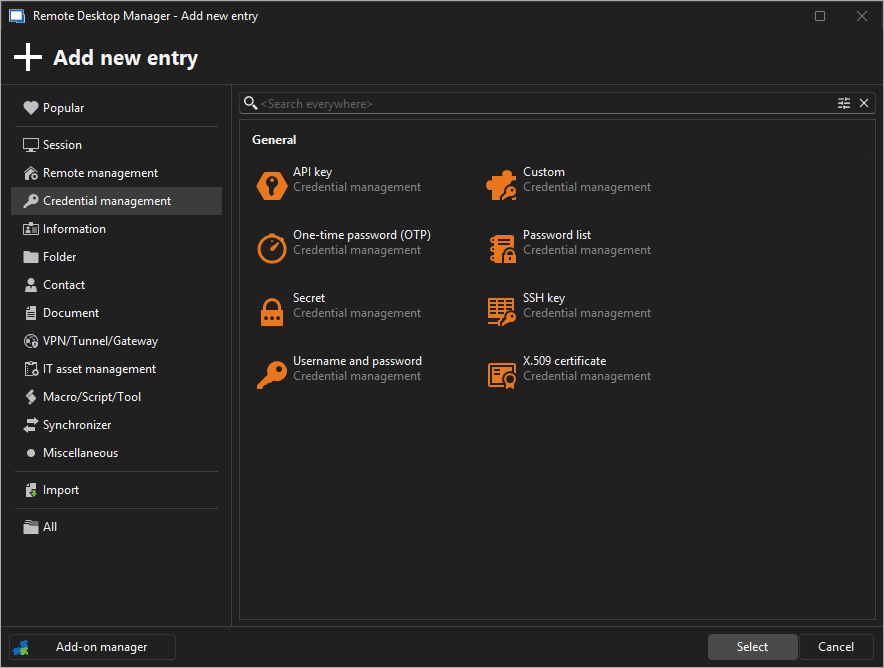Viewport: 884px width, 668px height.
Task: Click the Remote management house icon
Action: (x=30, y=173)
